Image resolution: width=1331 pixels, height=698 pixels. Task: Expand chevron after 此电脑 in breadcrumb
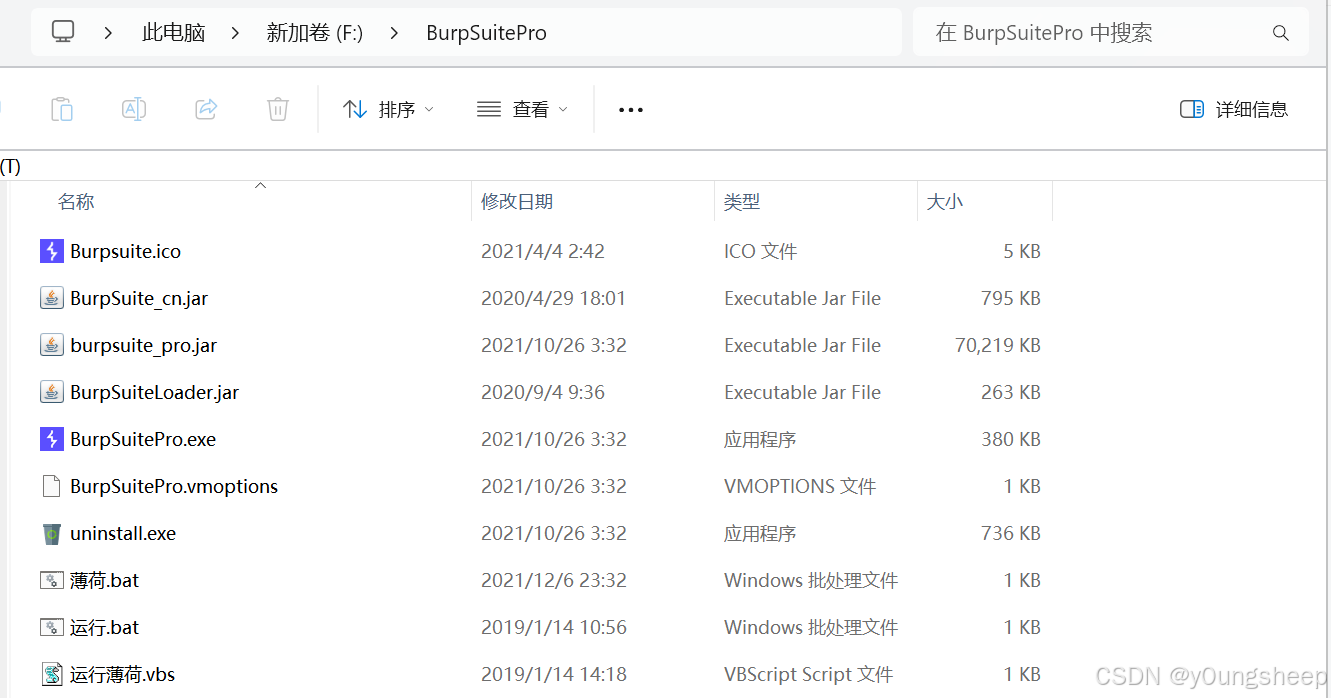[236, 33]
